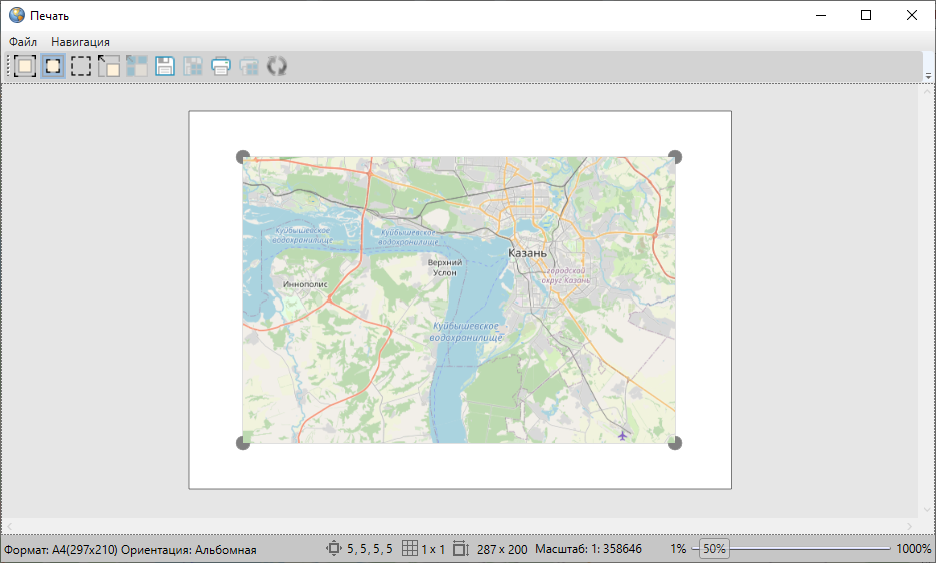Click the Масштаб 1: 358646 scale label
This screenshot has width=936, height=563.
588,549
